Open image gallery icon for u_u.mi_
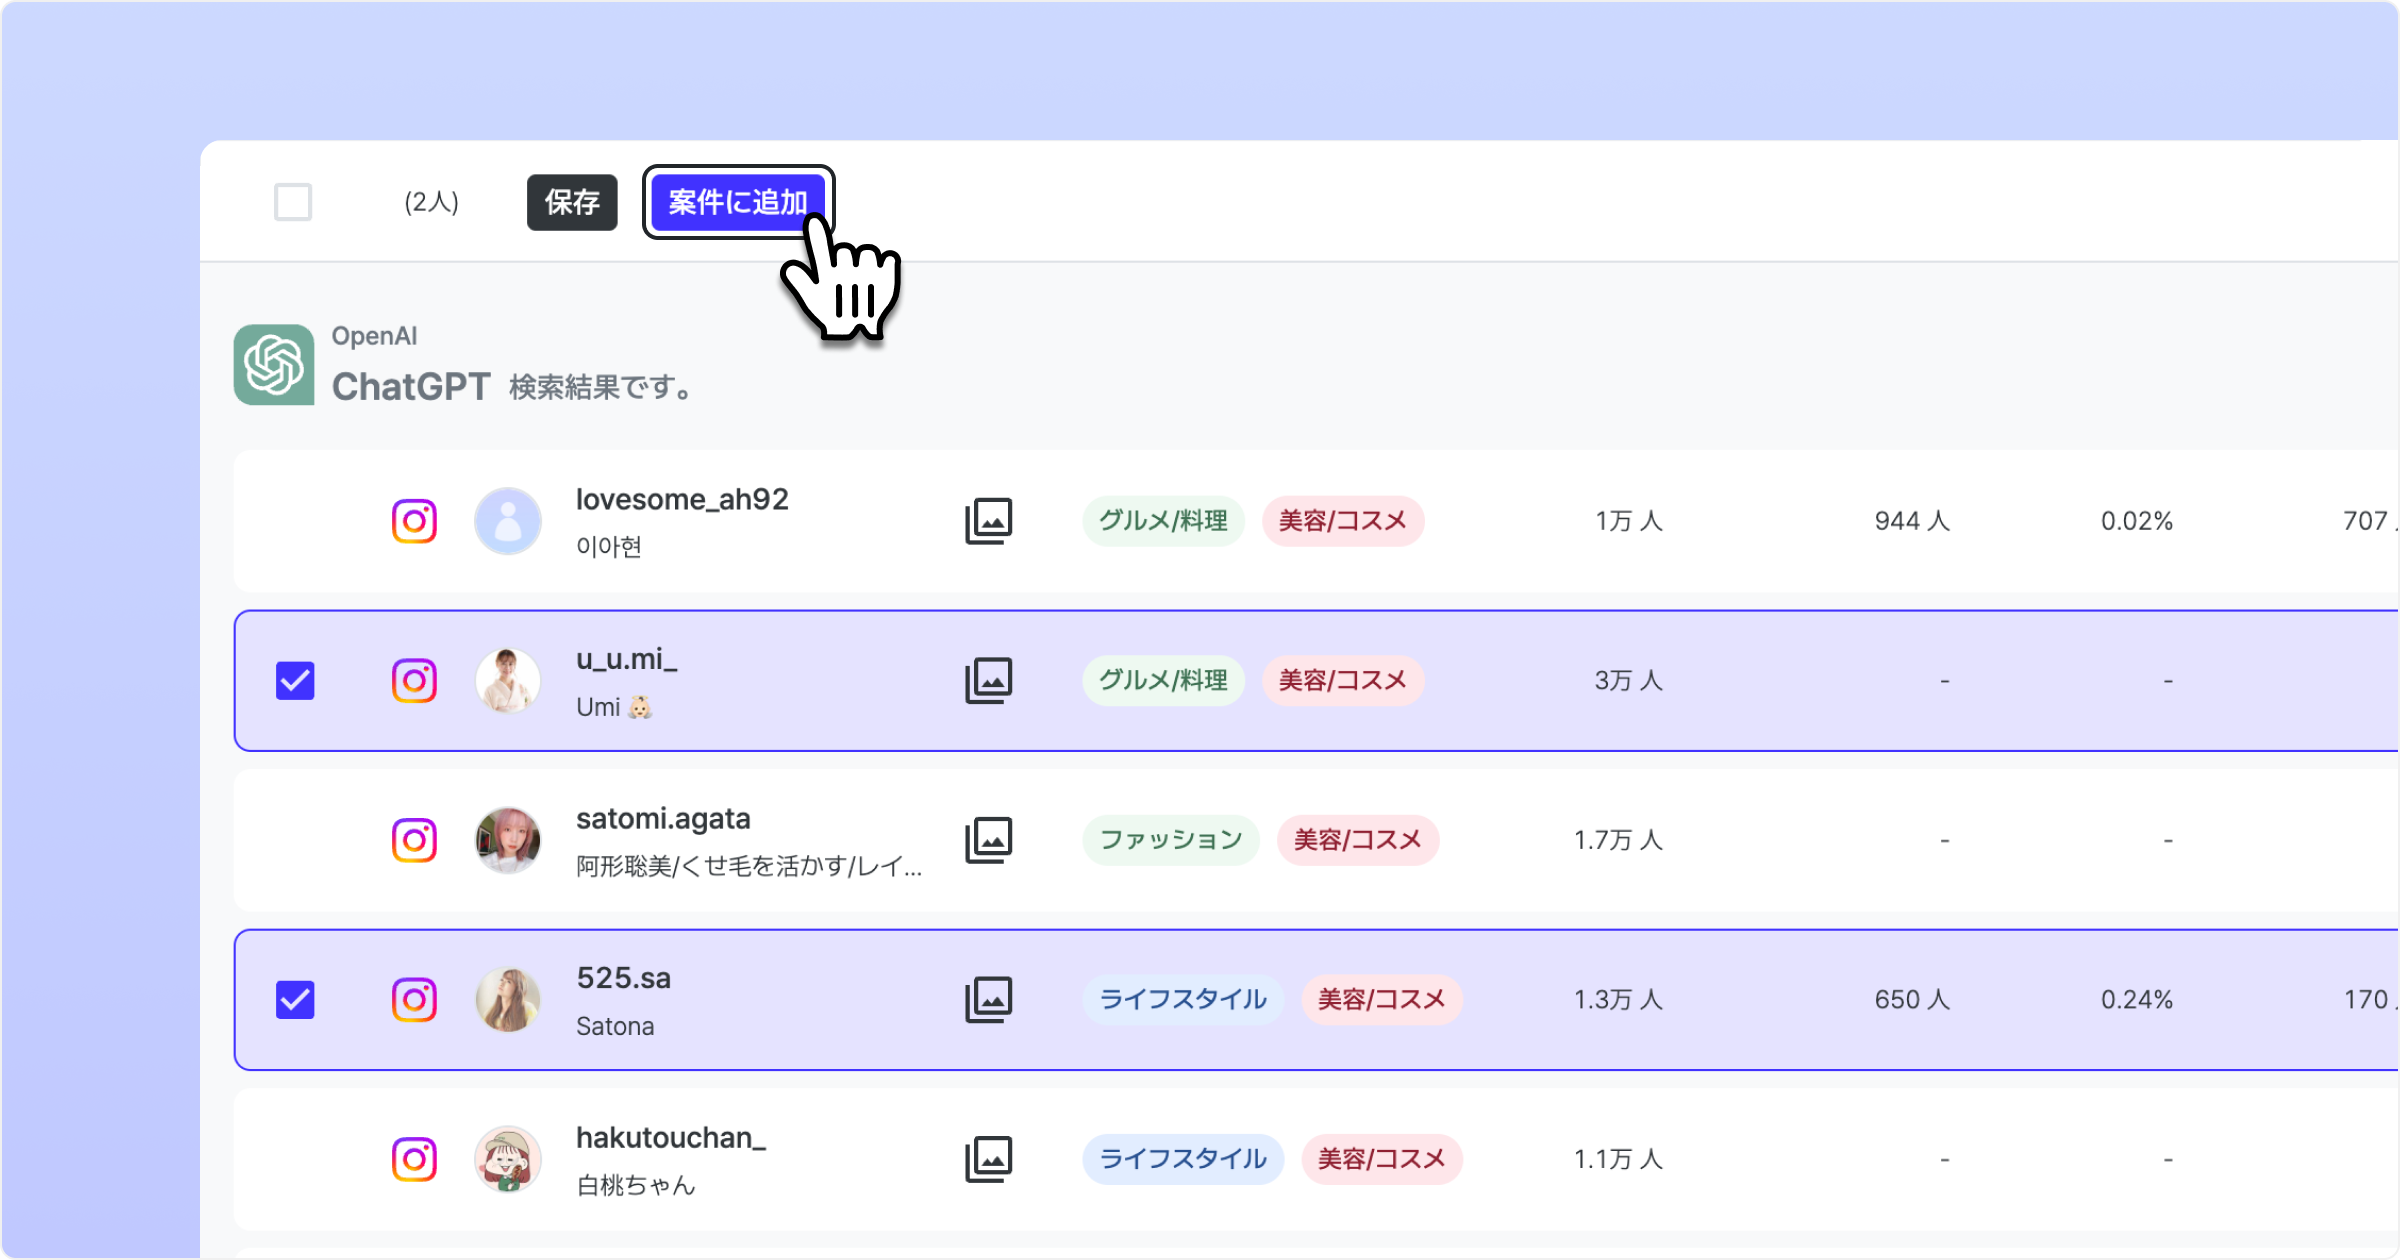2400x1260 pixels. 988,680
